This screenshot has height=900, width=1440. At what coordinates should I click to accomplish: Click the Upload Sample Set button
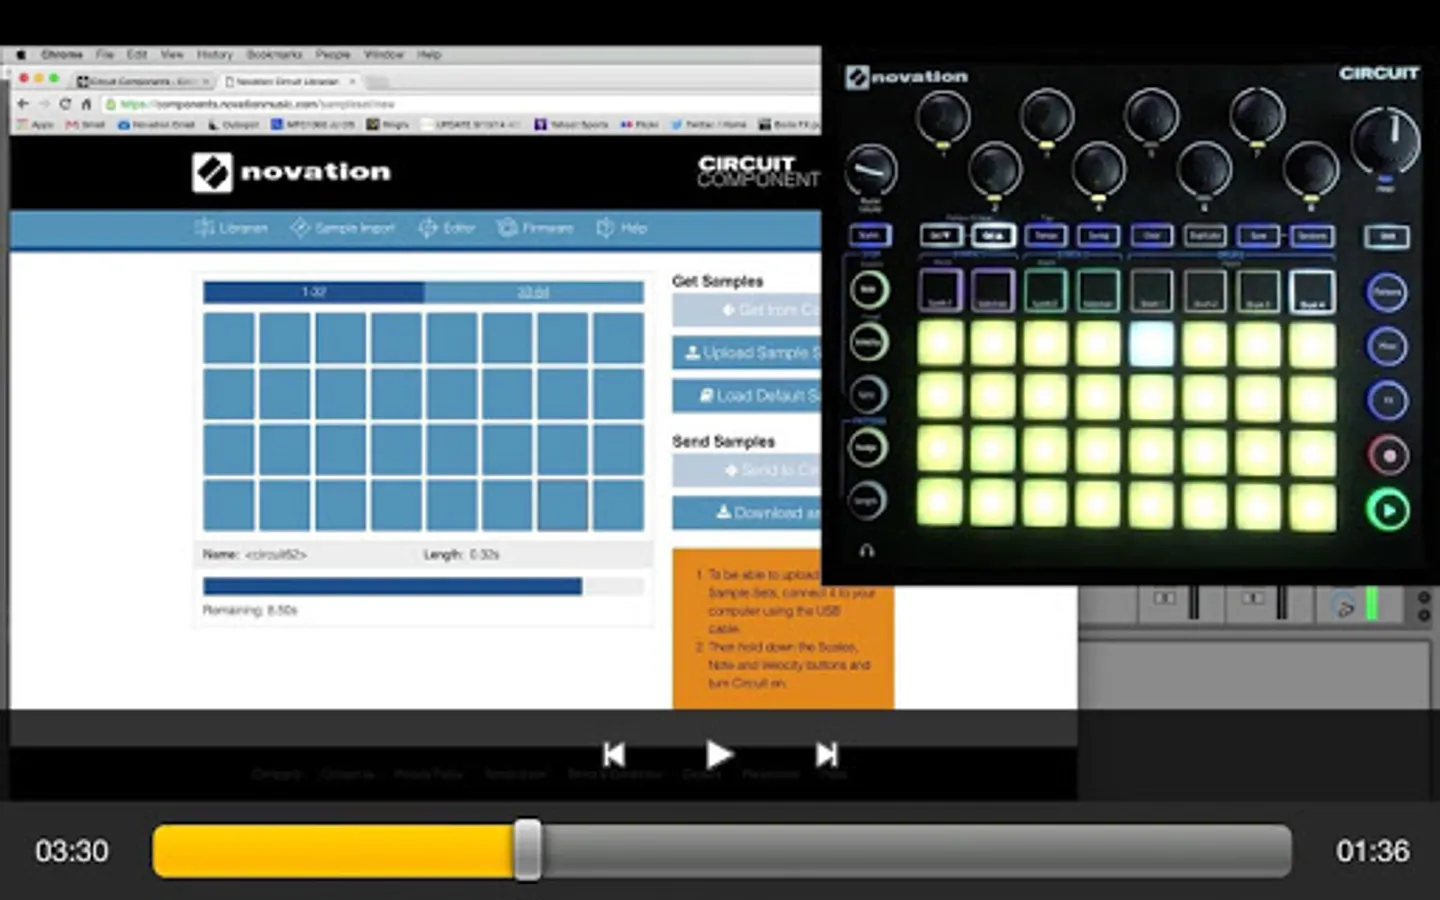tap(747, 353)
